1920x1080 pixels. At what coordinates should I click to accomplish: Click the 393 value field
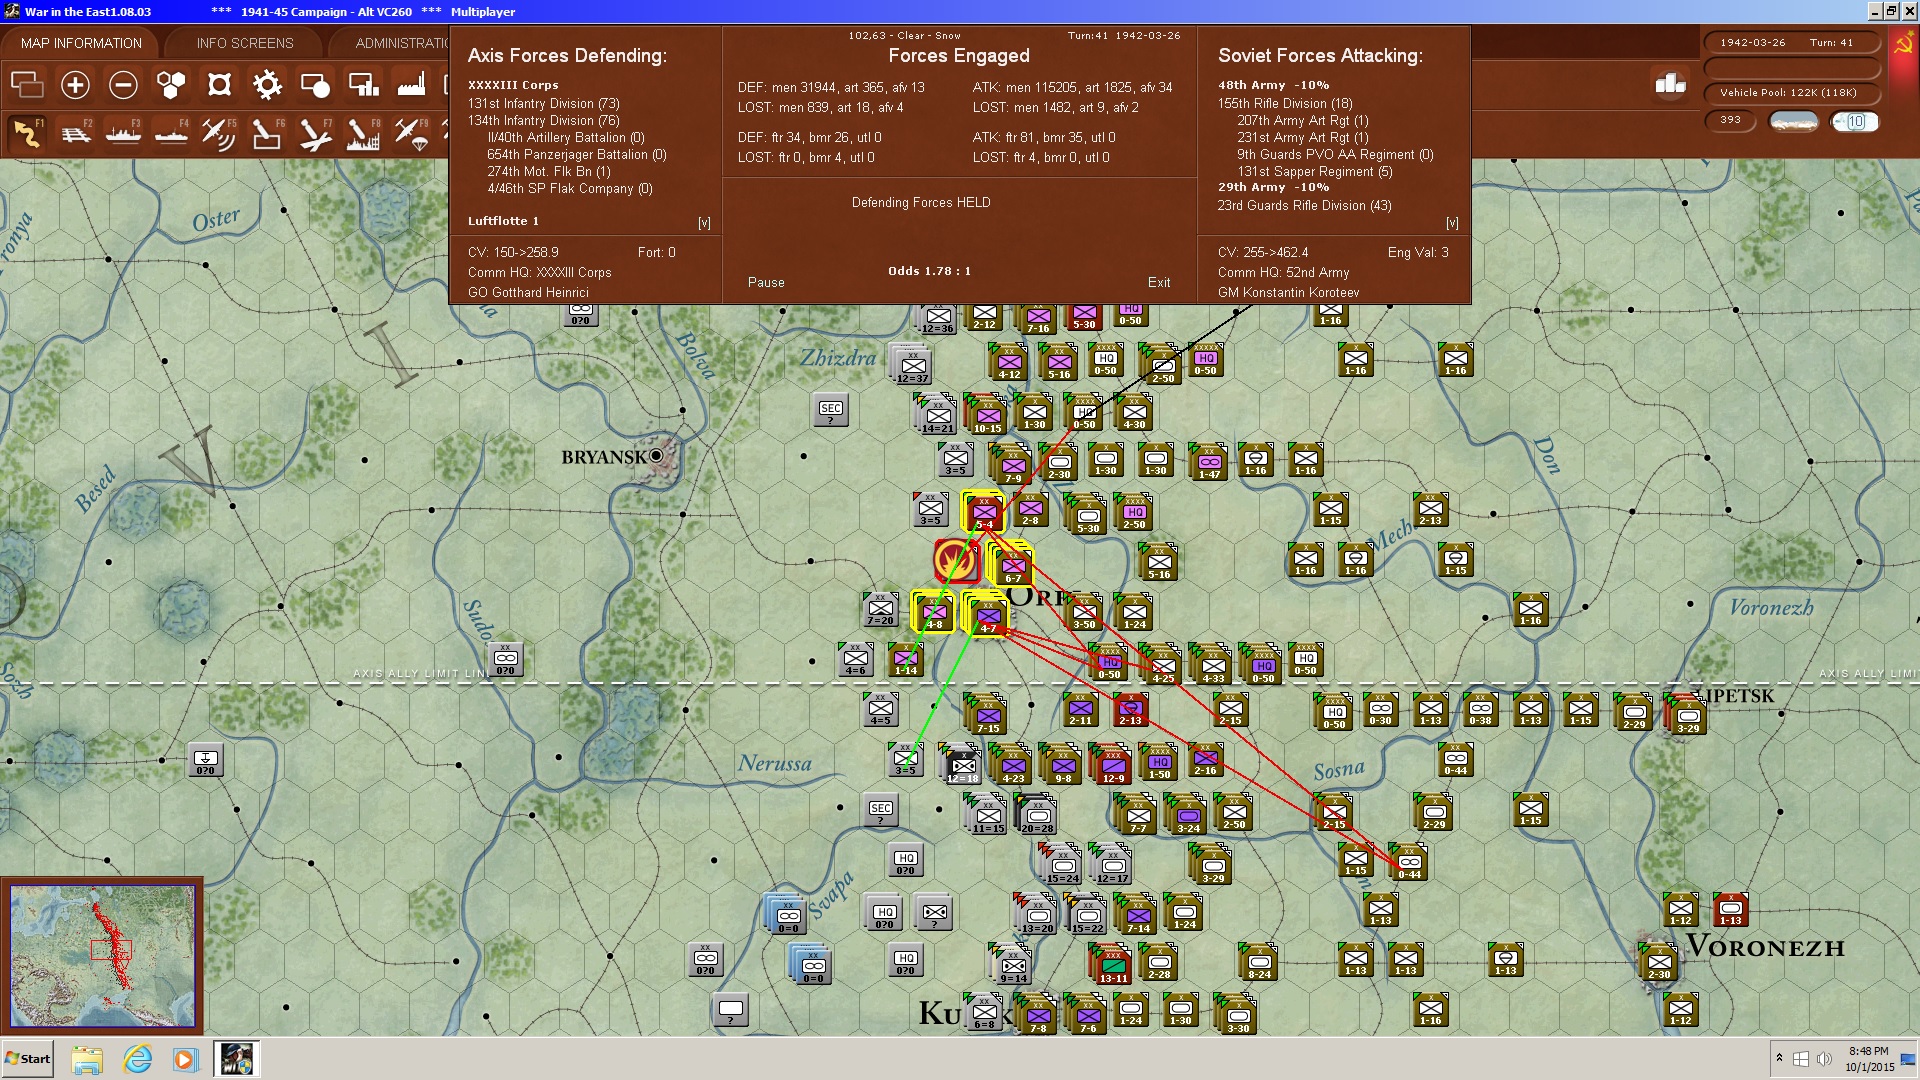(x=1731, y=120)
